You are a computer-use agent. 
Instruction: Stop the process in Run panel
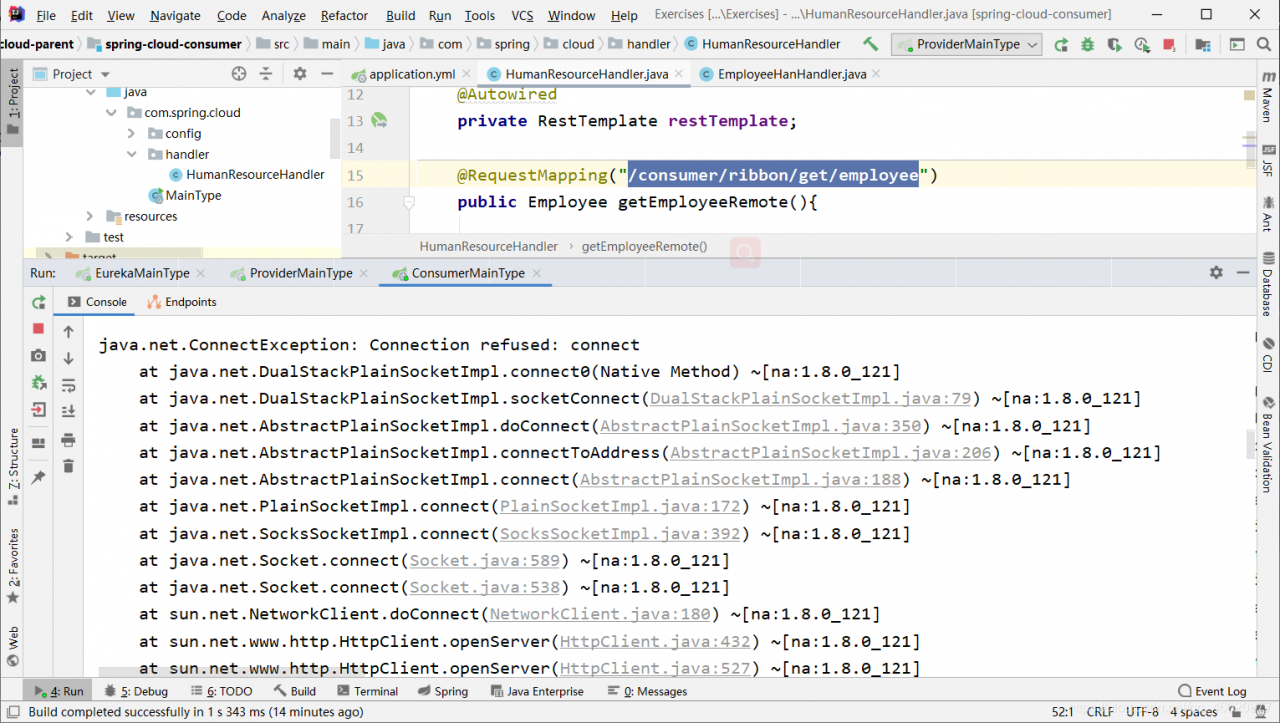pos(38,329)
